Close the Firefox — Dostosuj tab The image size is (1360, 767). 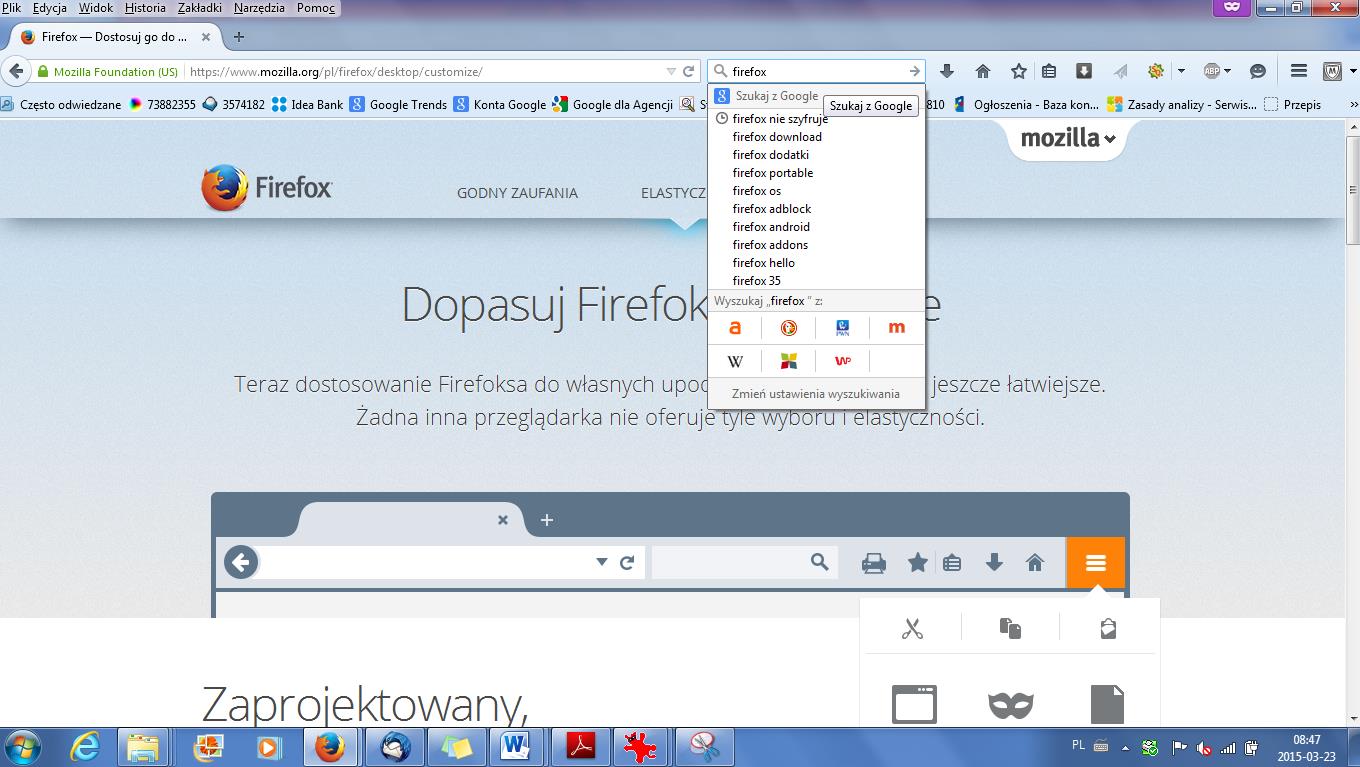pyautogui.click(x=206, y=37)
